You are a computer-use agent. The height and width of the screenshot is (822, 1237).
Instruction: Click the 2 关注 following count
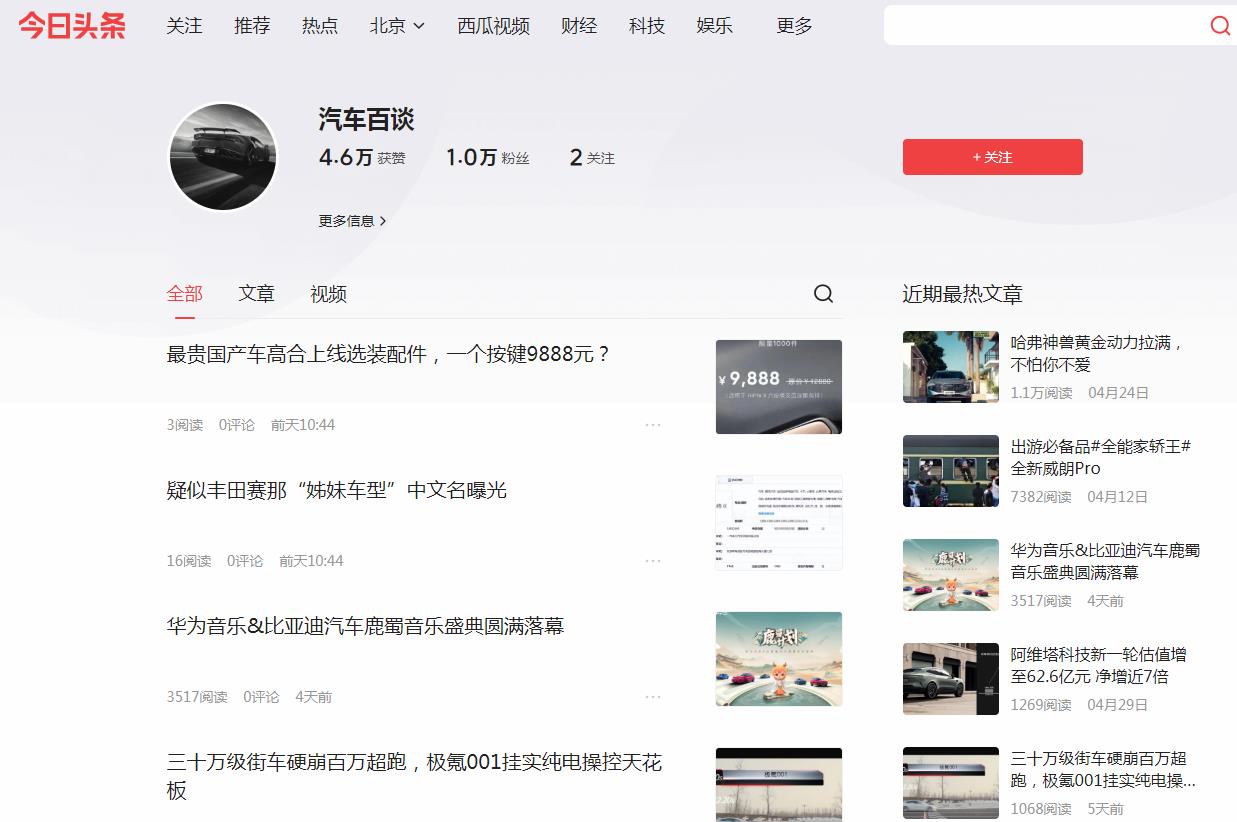click(592, 157)
